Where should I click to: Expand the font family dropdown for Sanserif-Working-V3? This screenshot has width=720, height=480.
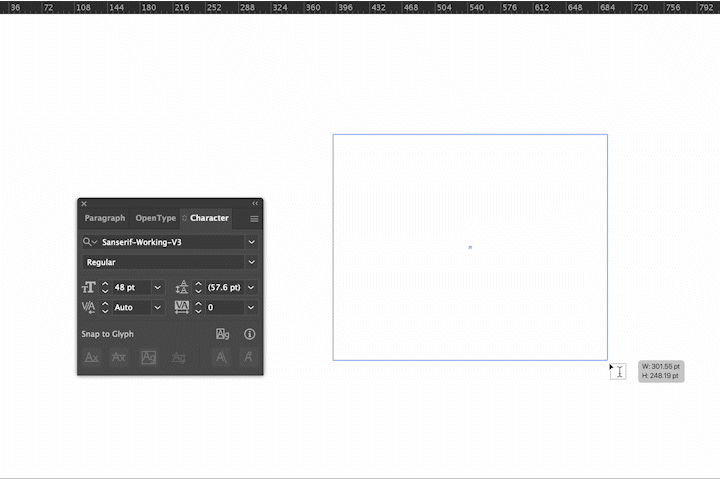(x=251, y=242)
